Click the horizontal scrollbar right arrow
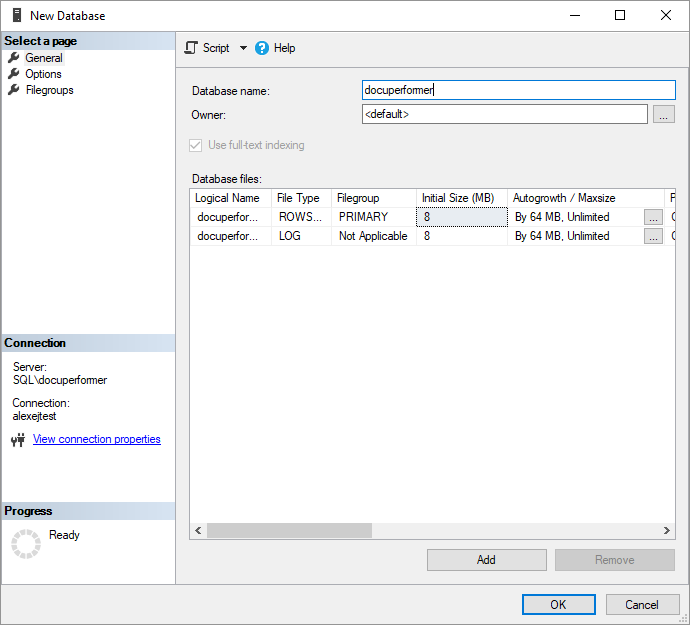The height and width of the screenshot is (625, 690). pyautogui.click(x=668, y=531)
